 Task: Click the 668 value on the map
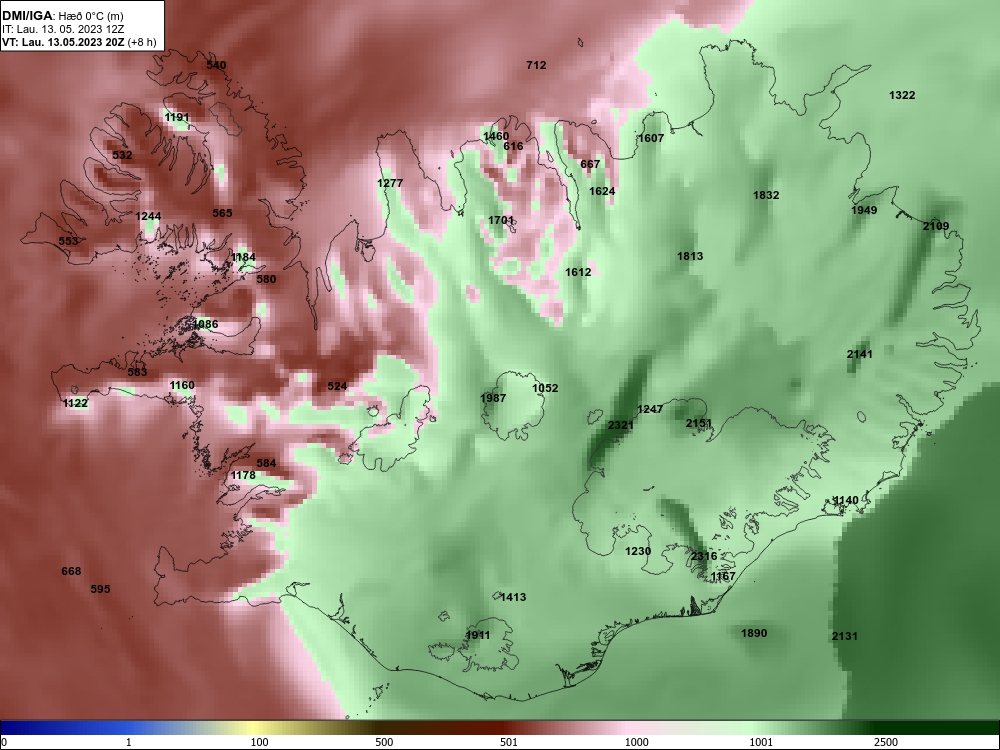pos(71,571)
